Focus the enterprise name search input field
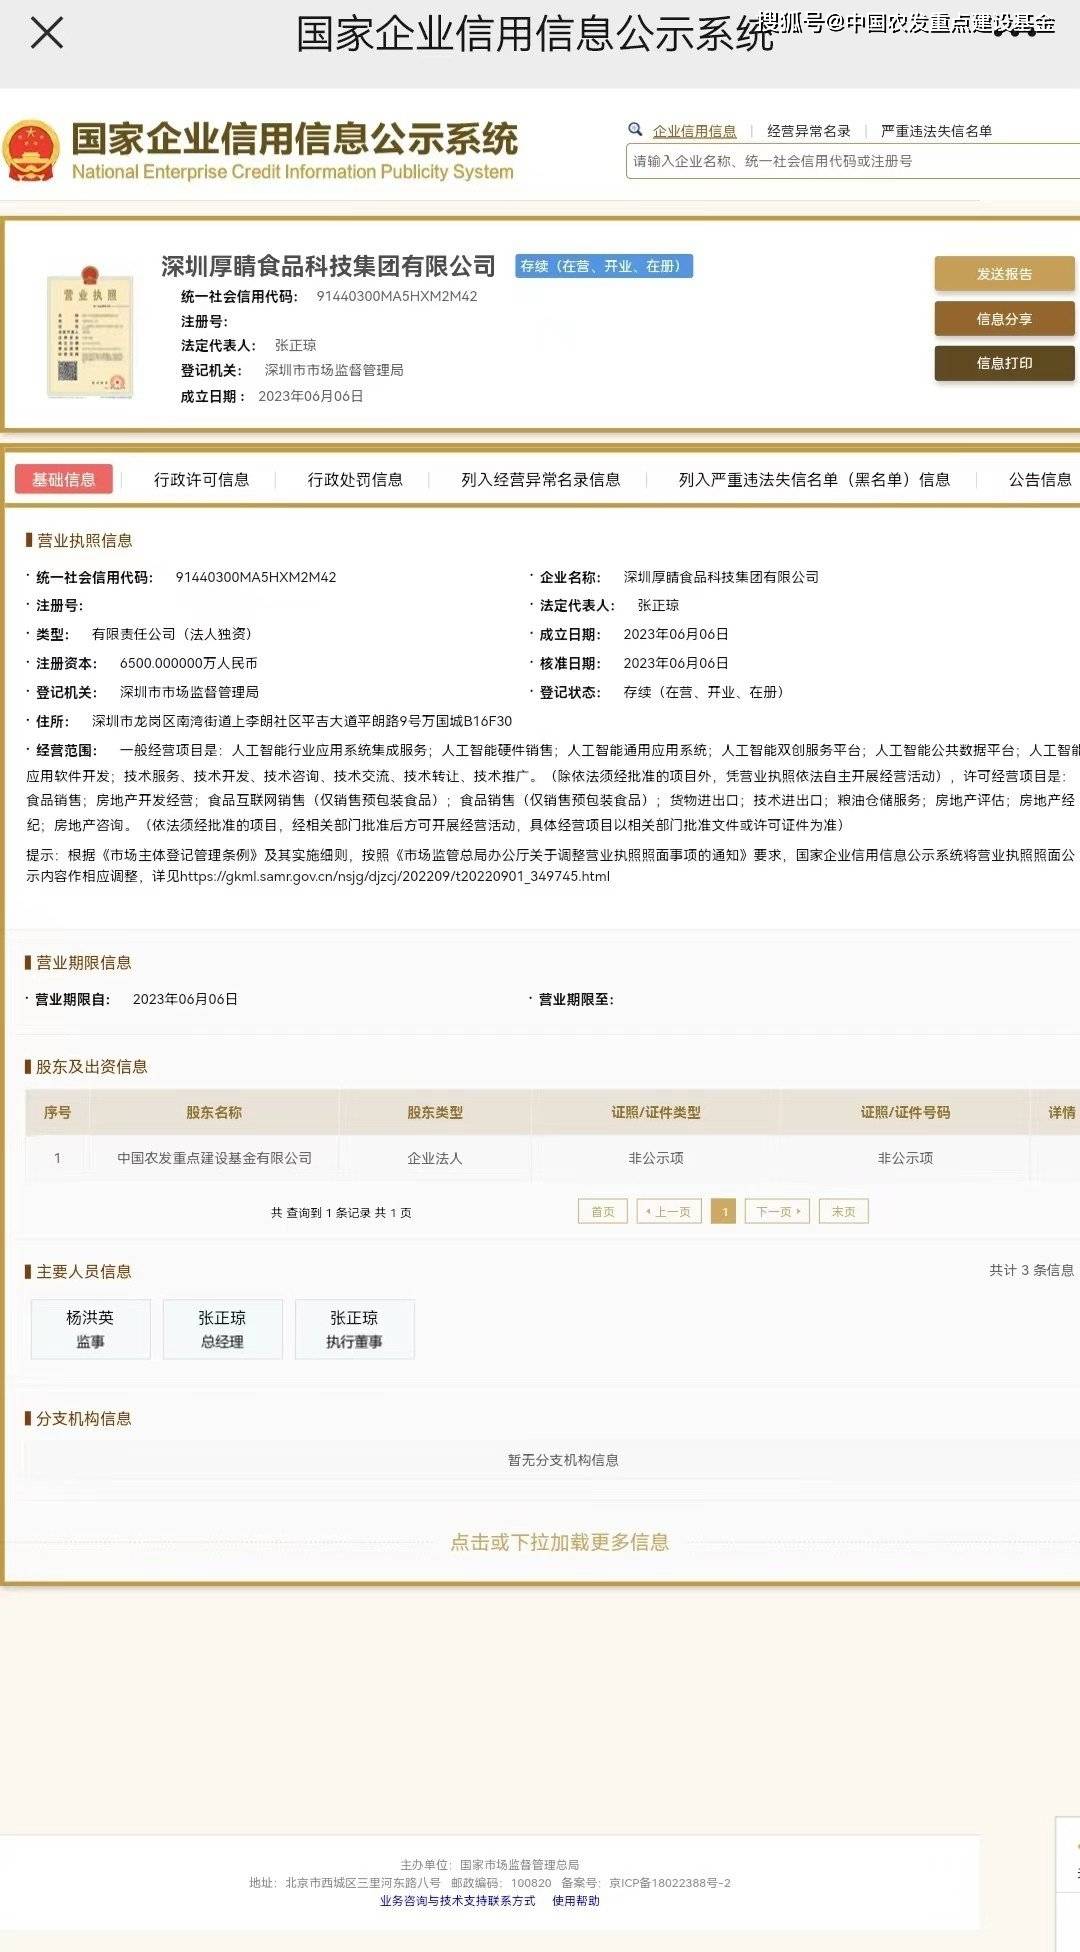This screenshot has height=1952, width=1080. (852, 161)
